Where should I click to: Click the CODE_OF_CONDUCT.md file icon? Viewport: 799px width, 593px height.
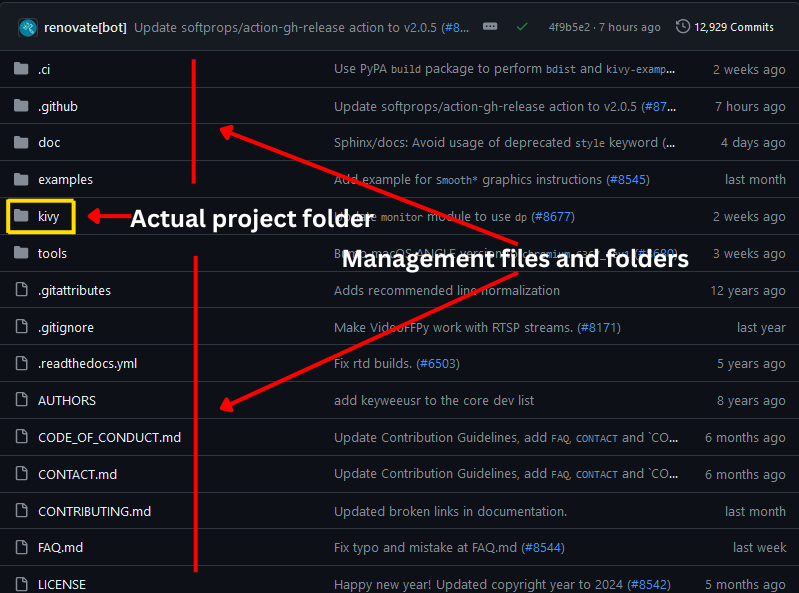pyautogui.click(x=21, y=437)
